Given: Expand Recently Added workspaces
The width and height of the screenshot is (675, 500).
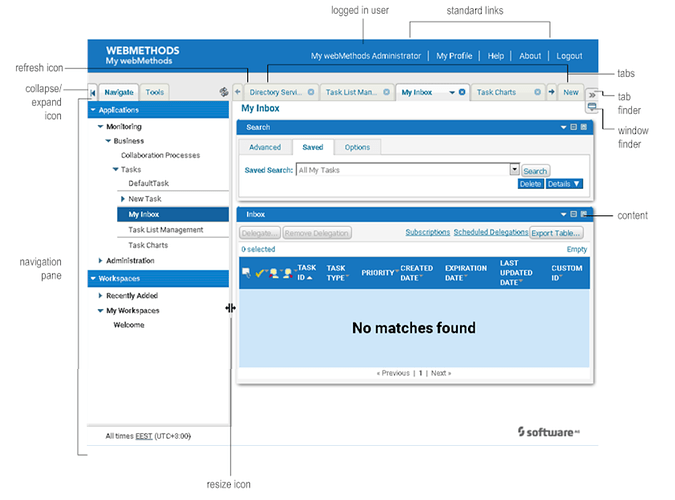Looking at the screenshot, I should pos(100,295).
